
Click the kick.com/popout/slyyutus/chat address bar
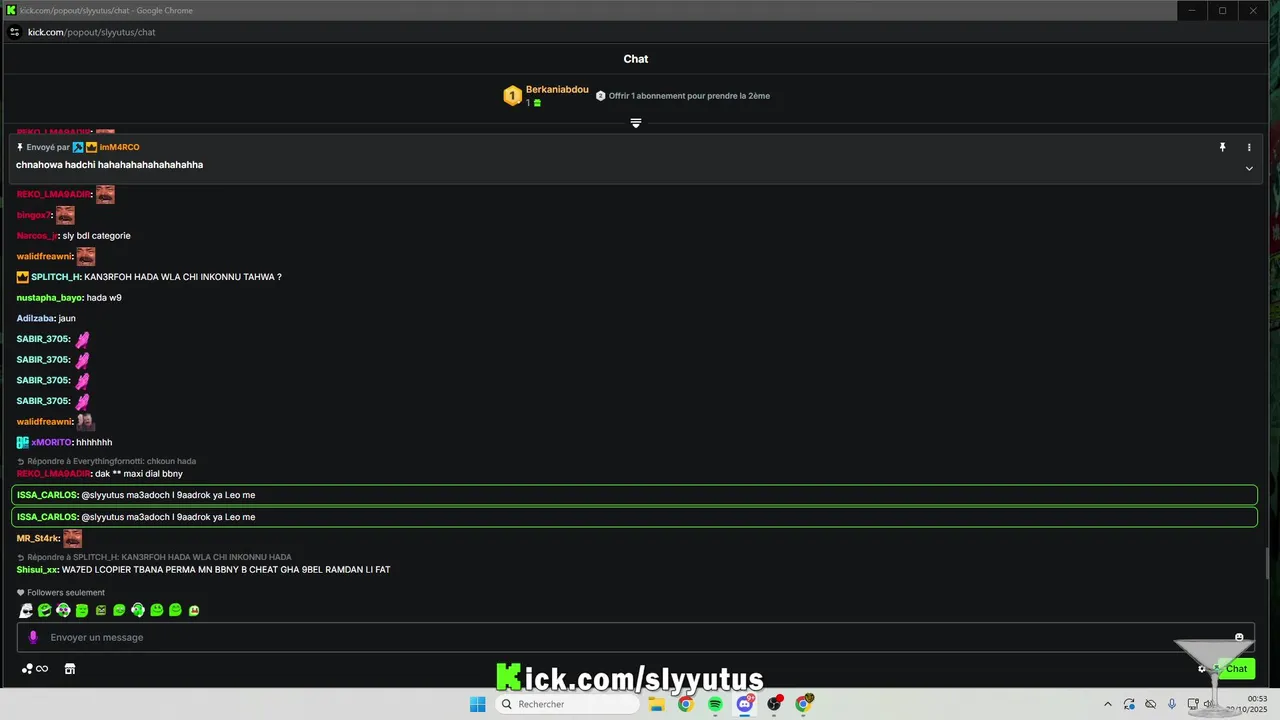92,32
